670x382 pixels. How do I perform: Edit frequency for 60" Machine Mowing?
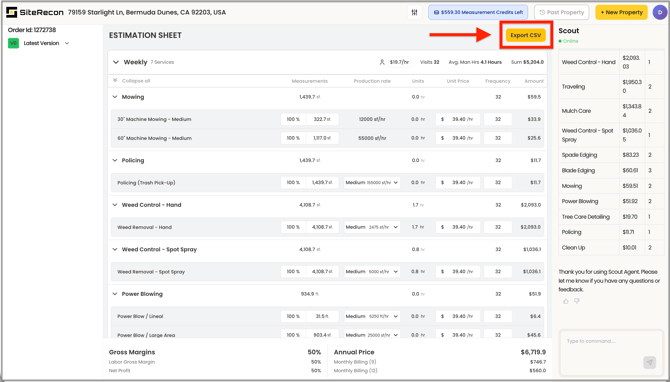coord(498,138)
